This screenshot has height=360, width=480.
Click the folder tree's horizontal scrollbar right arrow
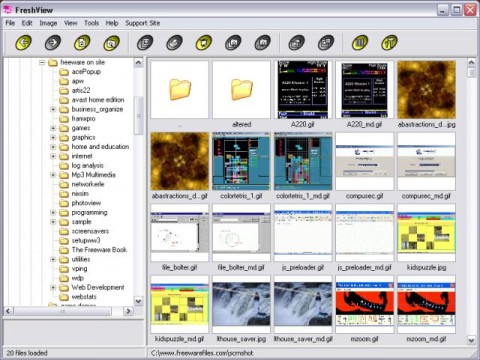click(x=128, y=311)
